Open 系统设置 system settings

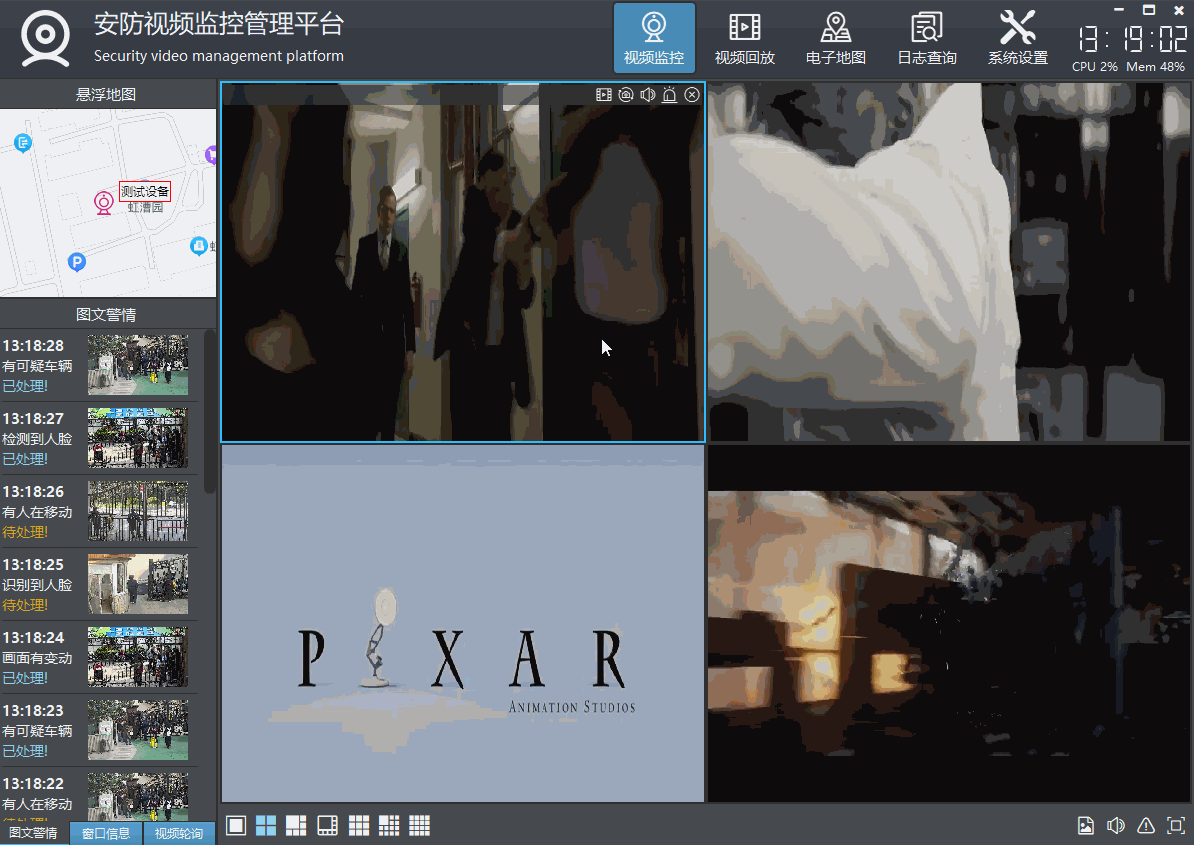pos(1017,38)
